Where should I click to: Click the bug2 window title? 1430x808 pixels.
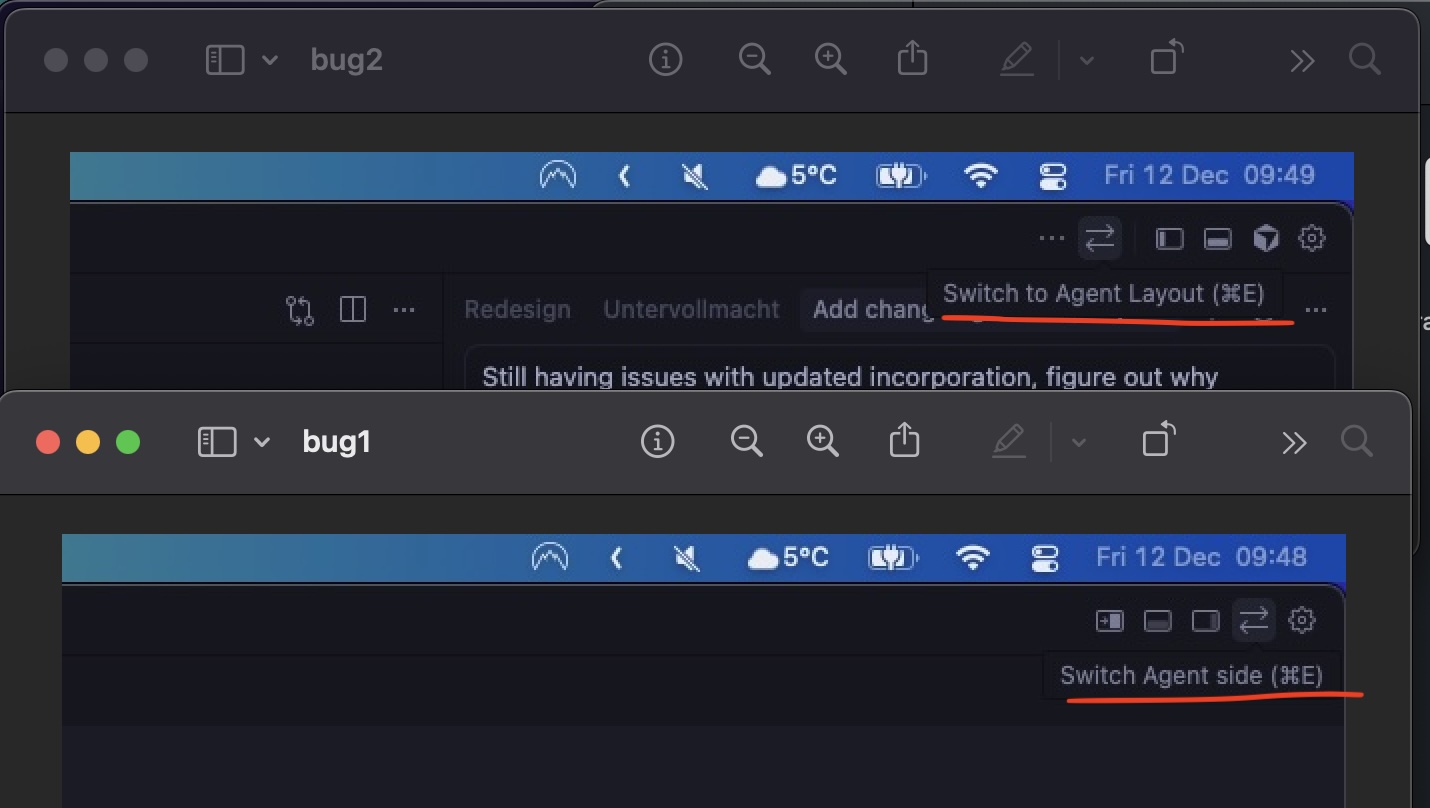pos(346,60)
